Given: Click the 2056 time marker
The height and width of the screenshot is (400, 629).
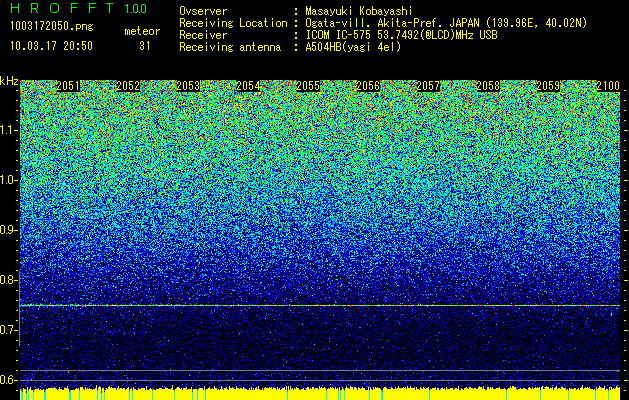Looking at the screenshot, I should (368, 86).
